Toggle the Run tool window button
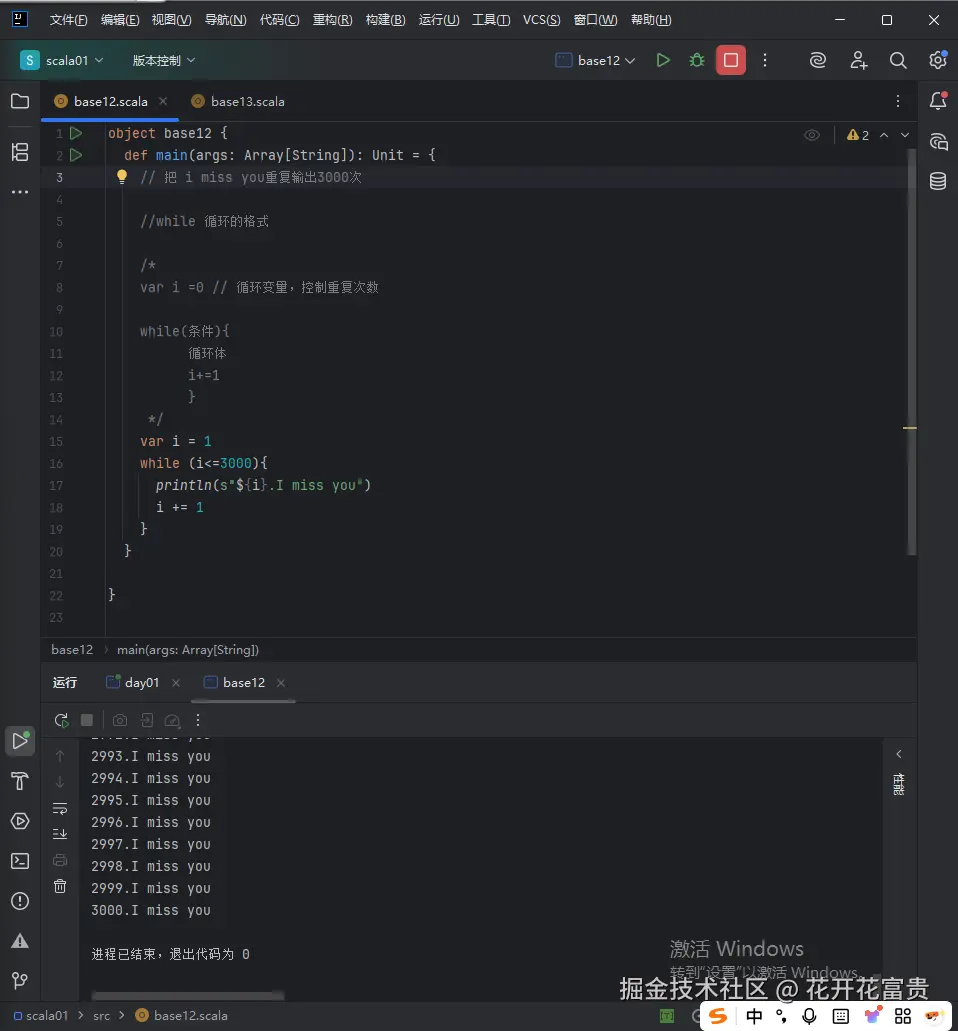 [20, 741]
